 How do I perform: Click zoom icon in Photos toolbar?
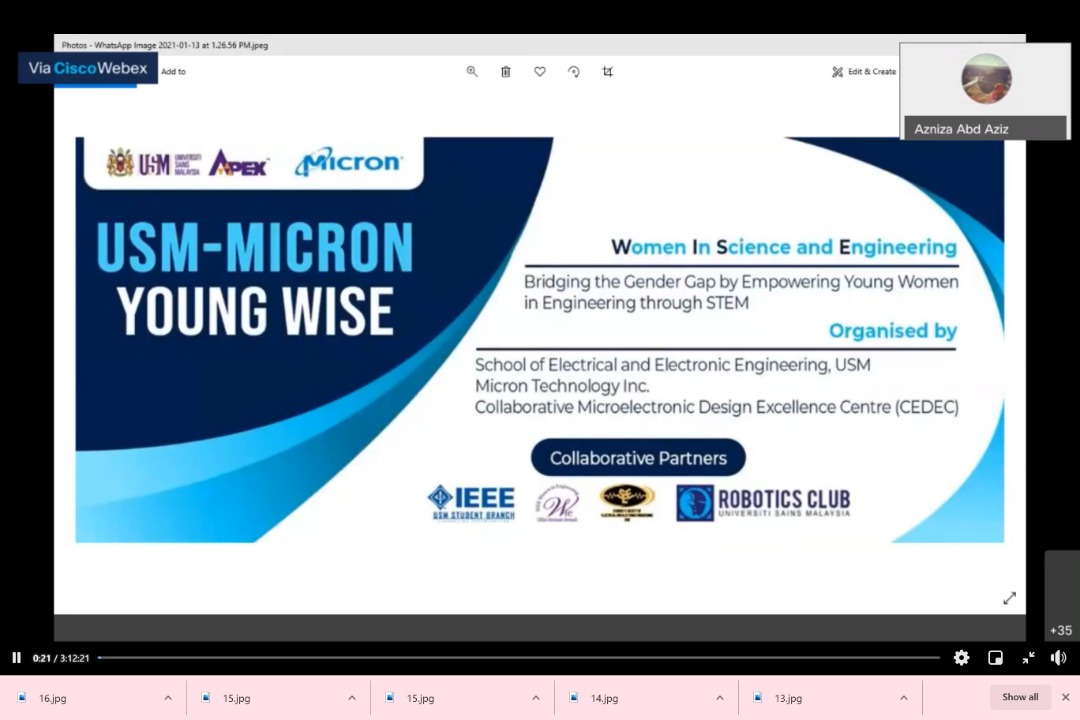click(472, 72)
